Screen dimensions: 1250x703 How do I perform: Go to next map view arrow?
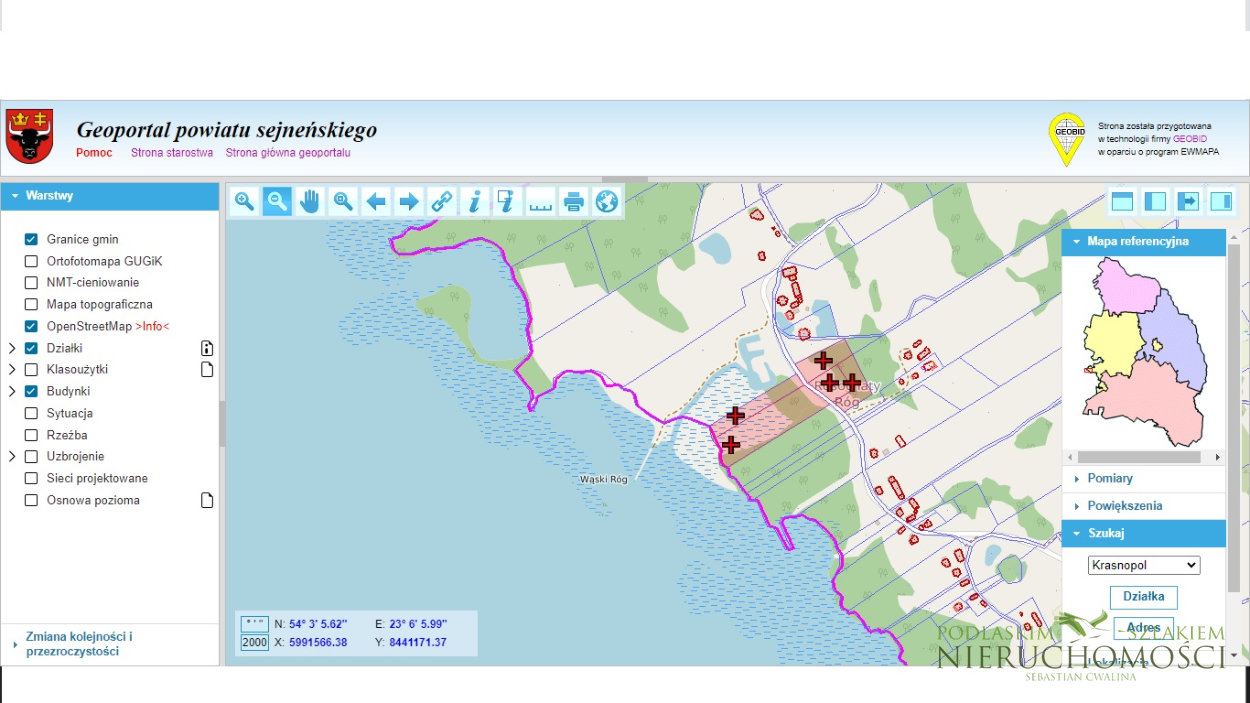(x=409, y=202)
